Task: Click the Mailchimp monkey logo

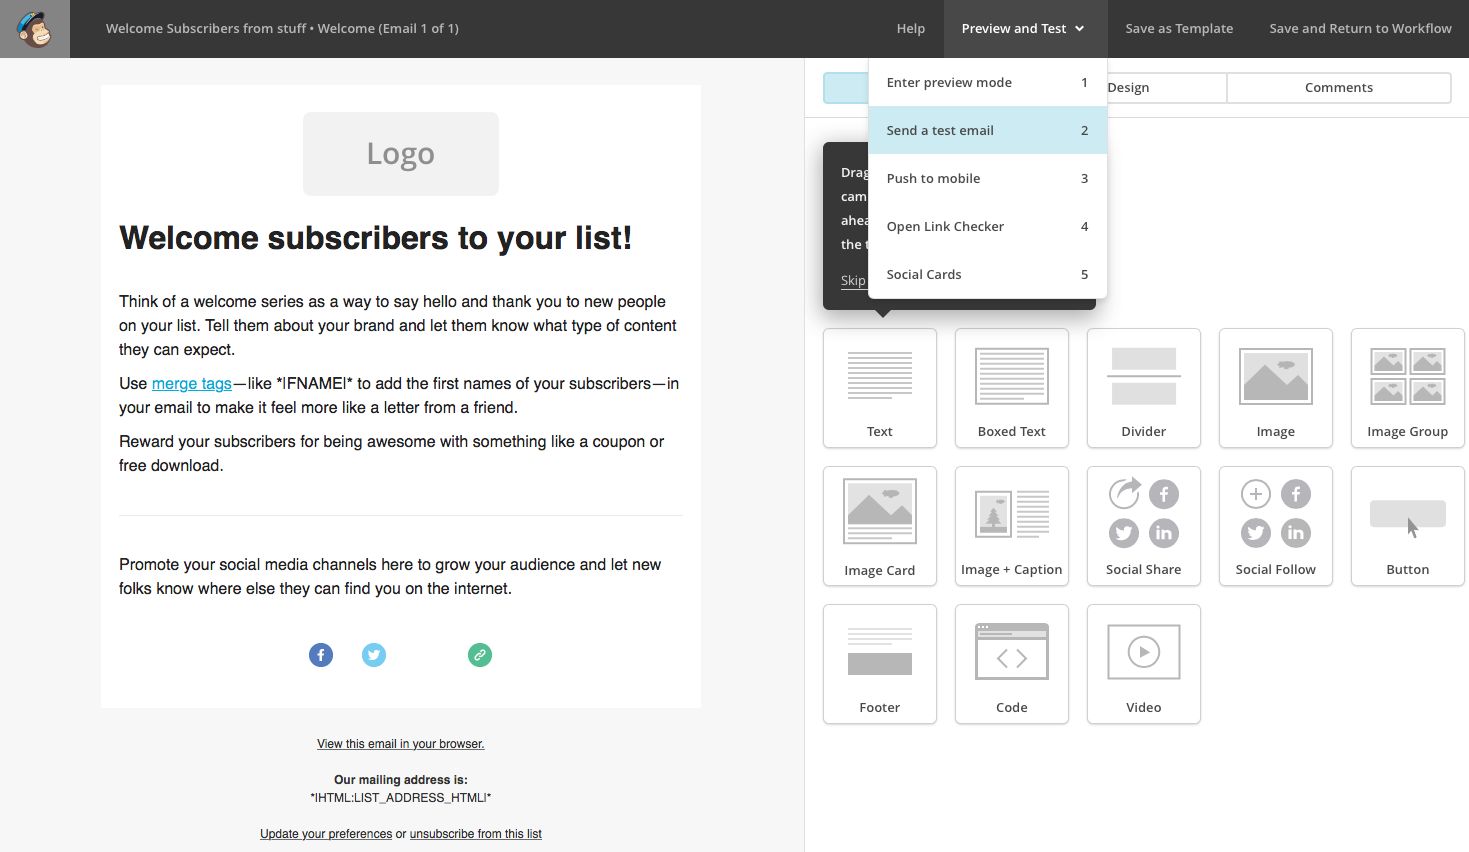Action: (x=35, y=29)
